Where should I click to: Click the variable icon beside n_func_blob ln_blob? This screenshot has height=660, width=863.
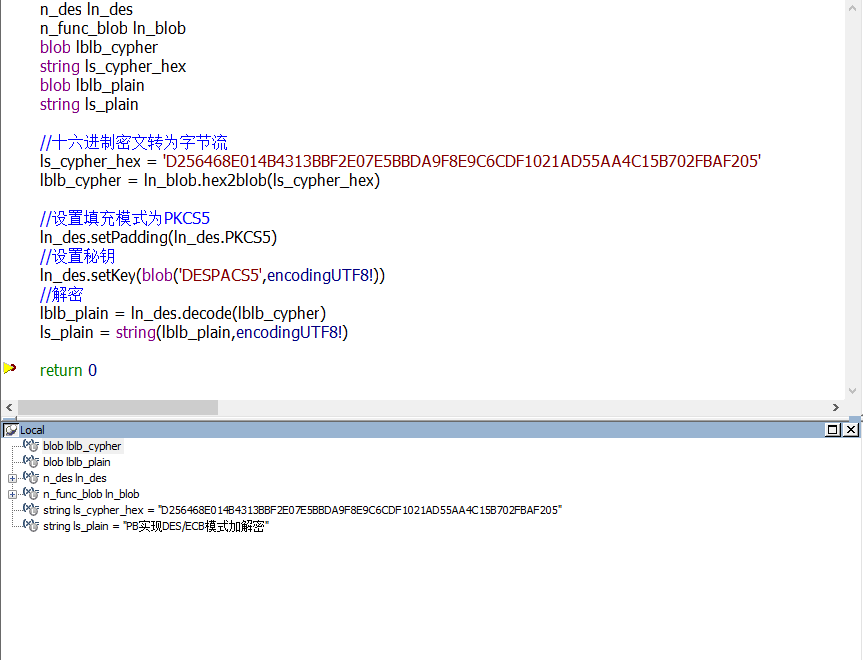pyautogui.click(x=31, y=493)
